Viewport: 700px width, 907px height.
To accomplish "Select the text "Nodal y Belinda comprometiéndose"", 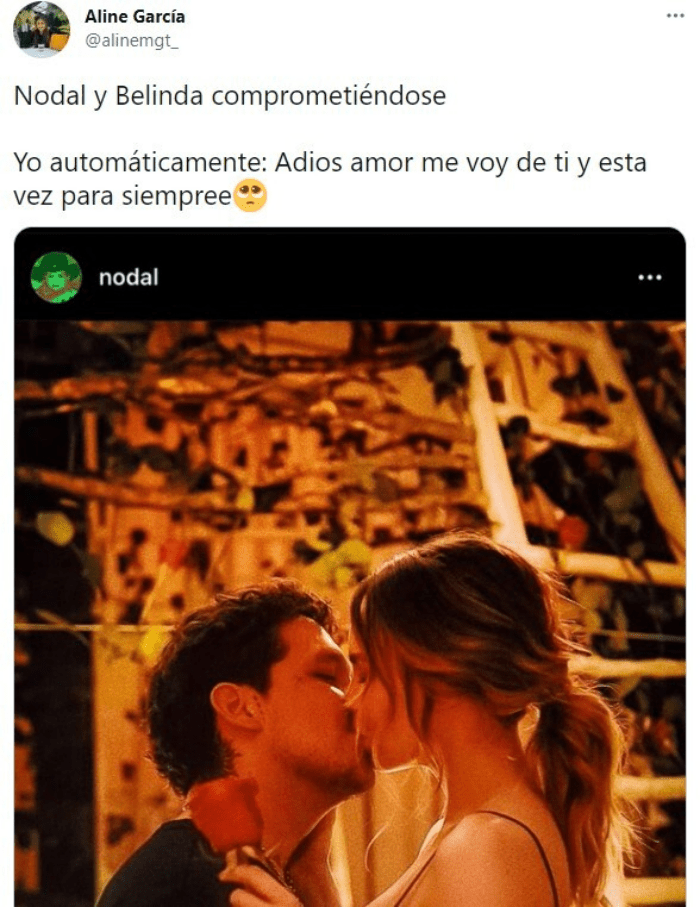I will [230, 95].
